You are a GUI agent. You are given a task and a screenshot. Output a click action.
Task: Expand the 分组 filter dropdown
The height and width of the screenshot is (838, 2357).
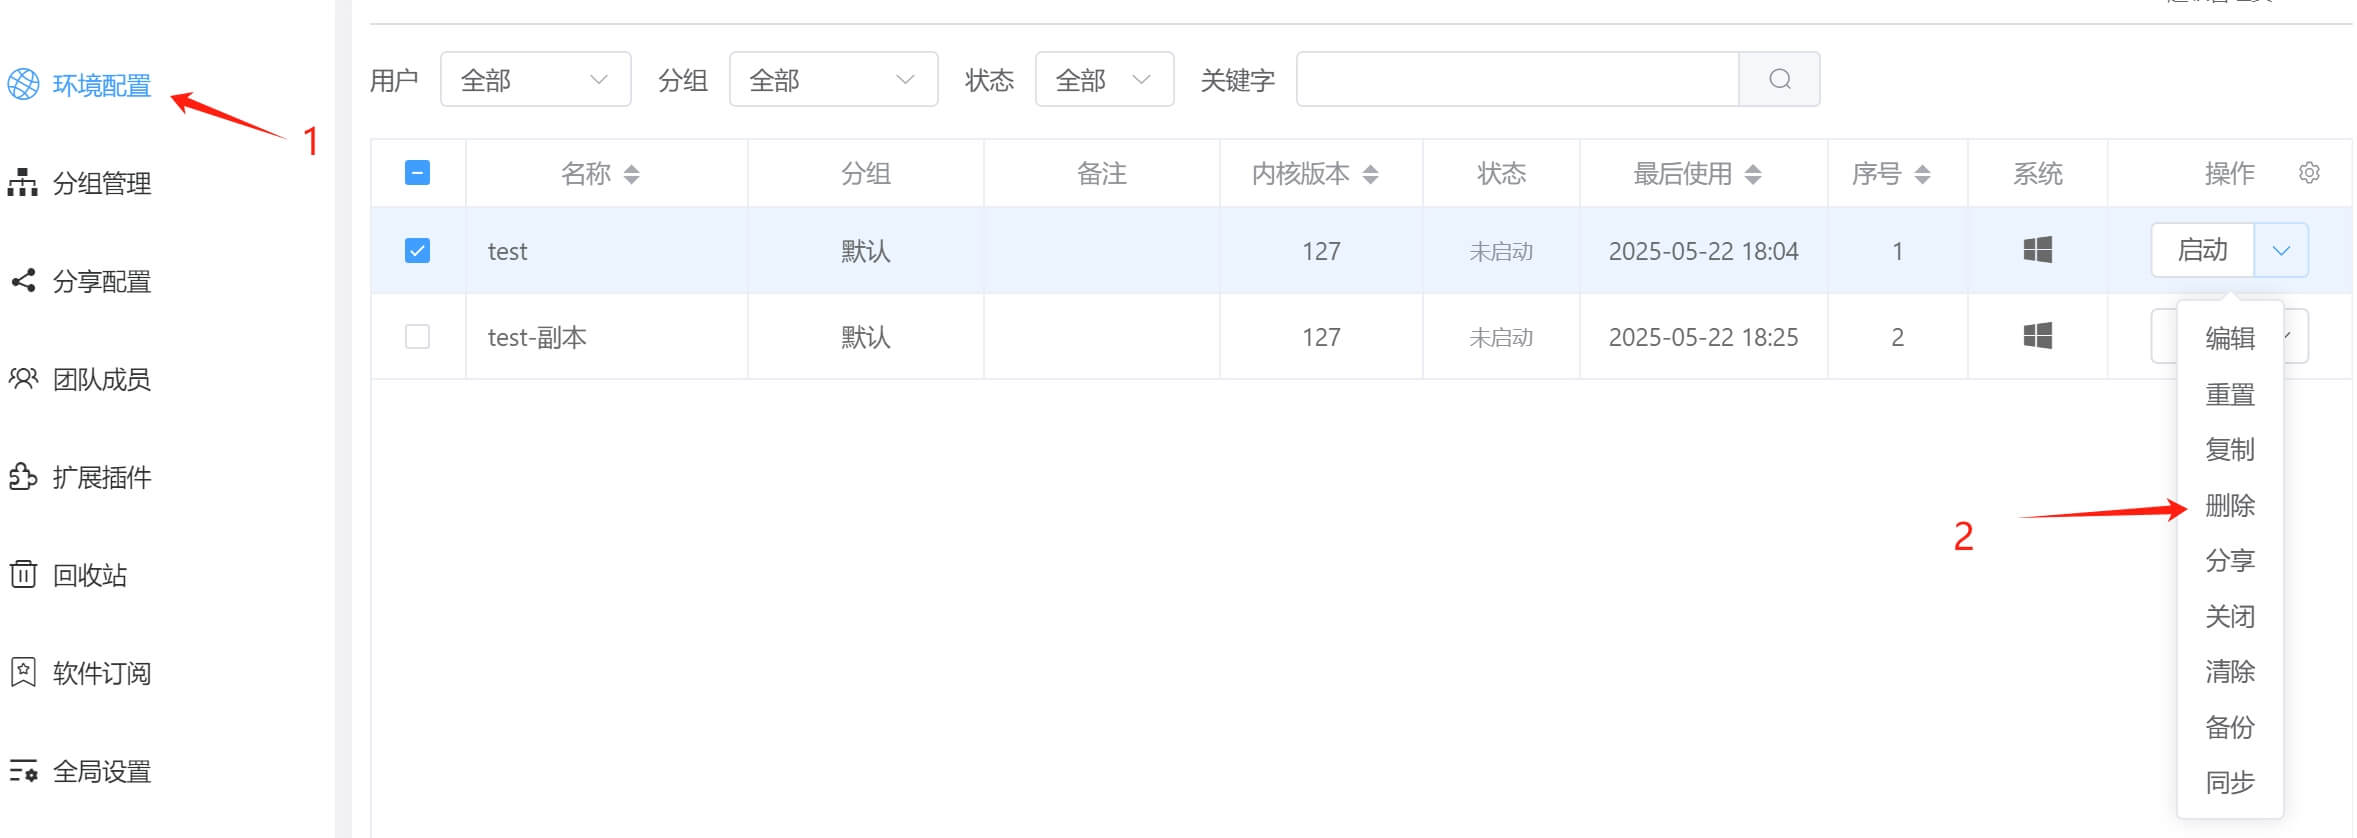(x=833, y=80)
